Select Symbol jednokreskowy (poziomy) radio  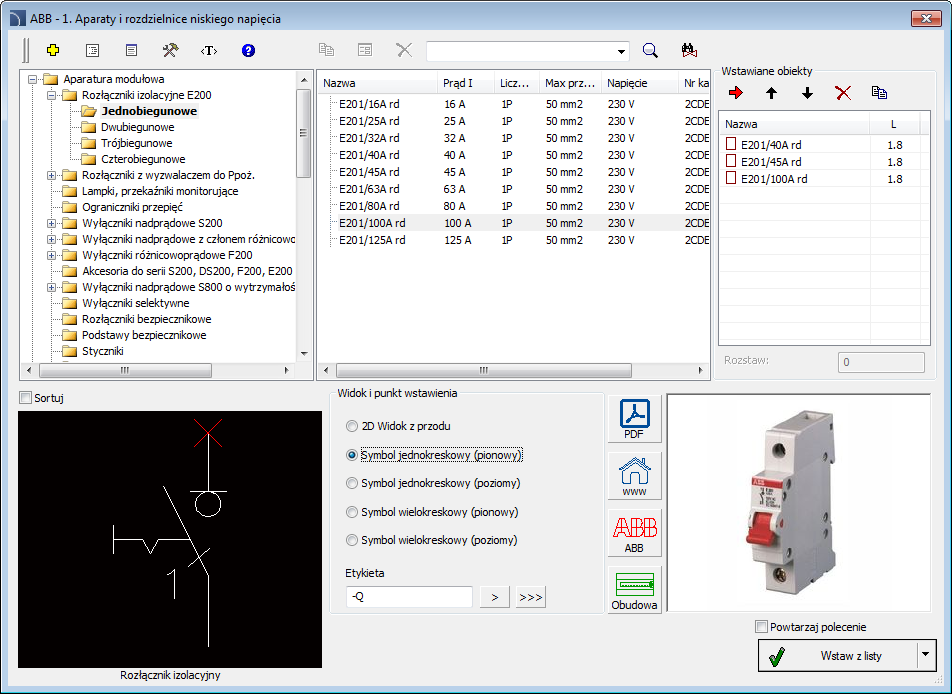(352, 483)
